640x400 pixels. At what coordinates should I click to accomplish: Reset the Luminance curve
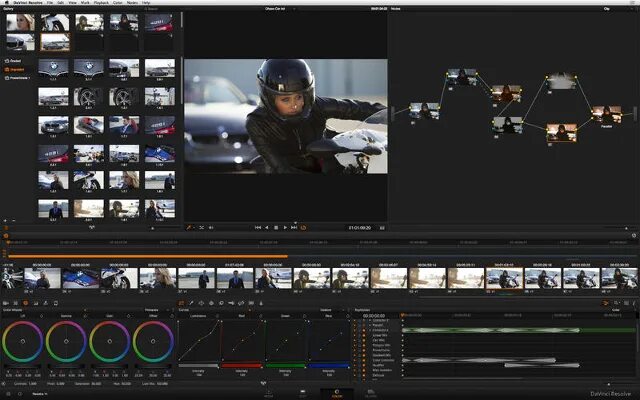click(218, 316)
